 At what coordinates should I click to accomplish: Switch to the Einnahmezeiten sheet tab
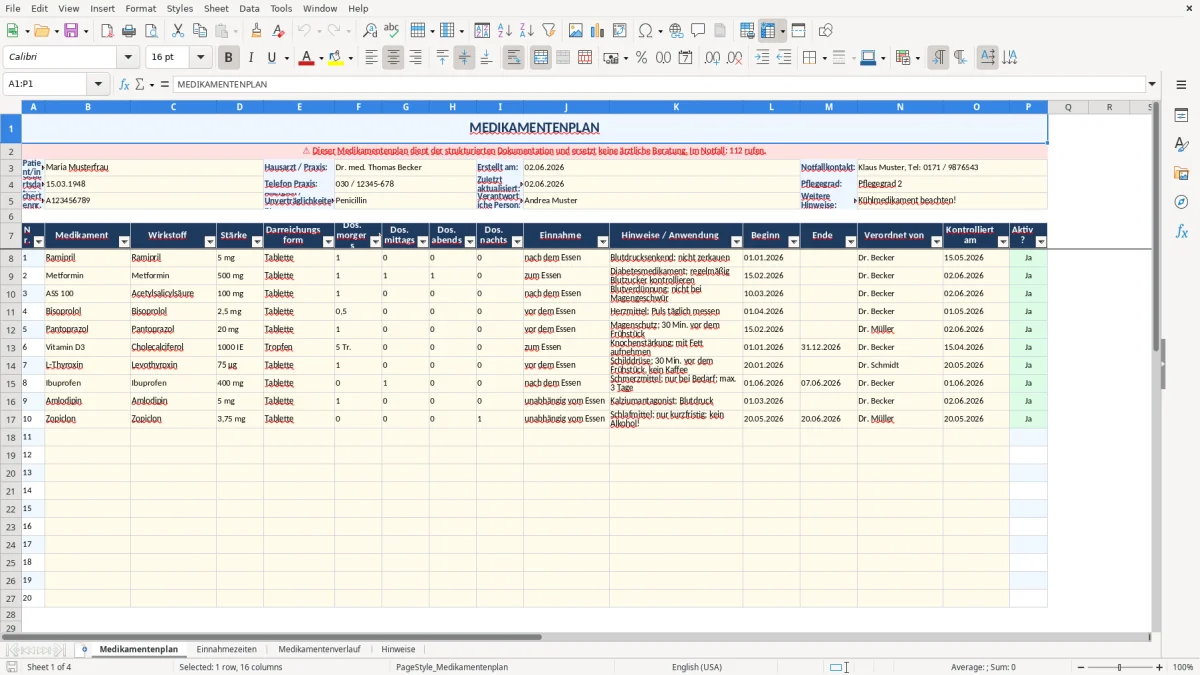[x=226, y=649]
